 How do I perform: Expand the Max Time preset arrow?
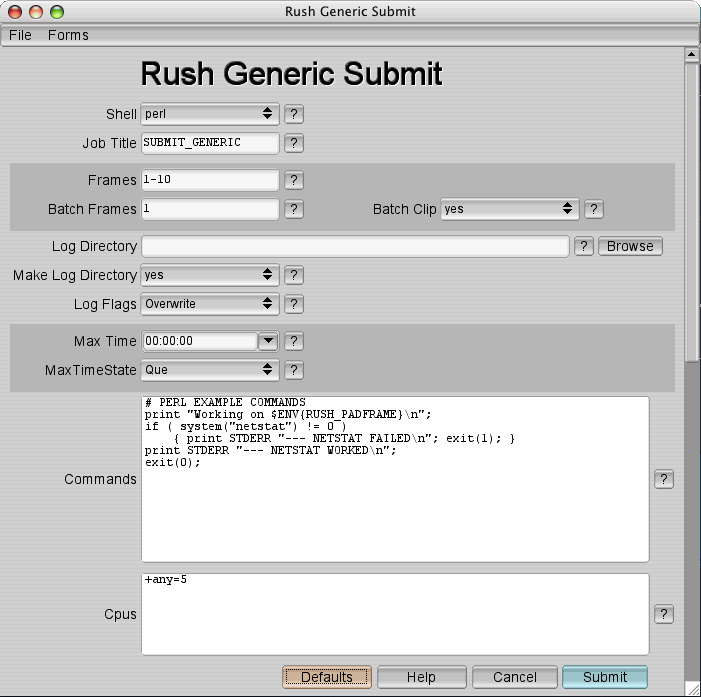click(x=268, y=341)
